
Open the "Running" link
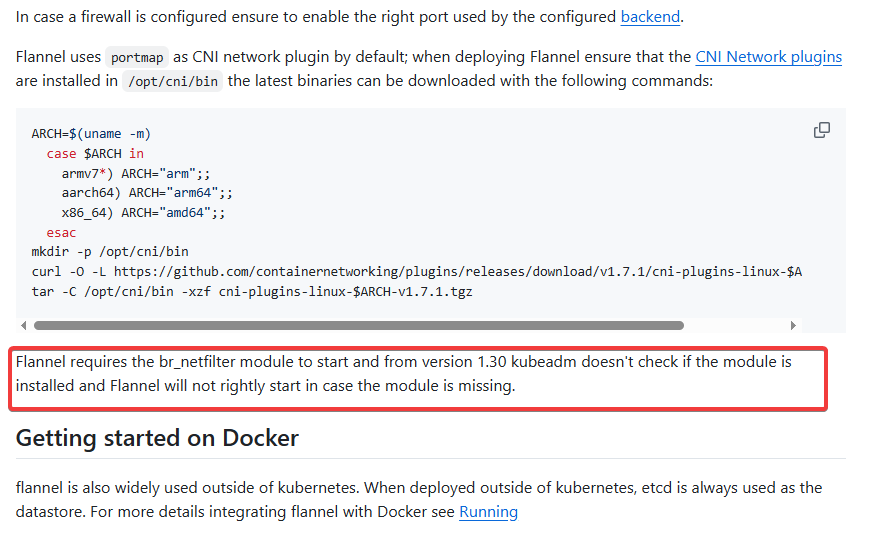click(x=488, y=512)
